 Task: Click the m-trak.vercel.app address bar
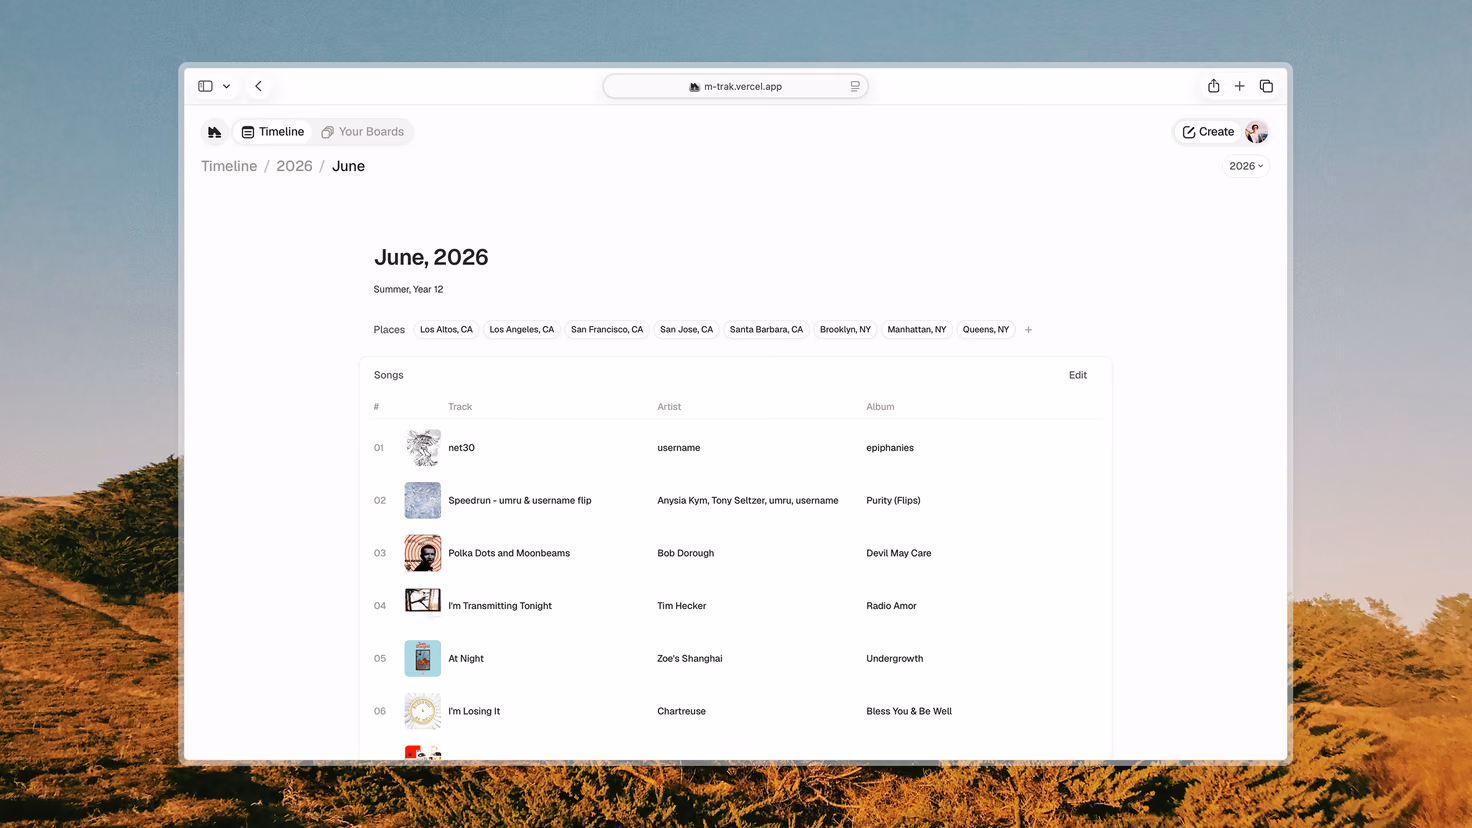point(735,86)
